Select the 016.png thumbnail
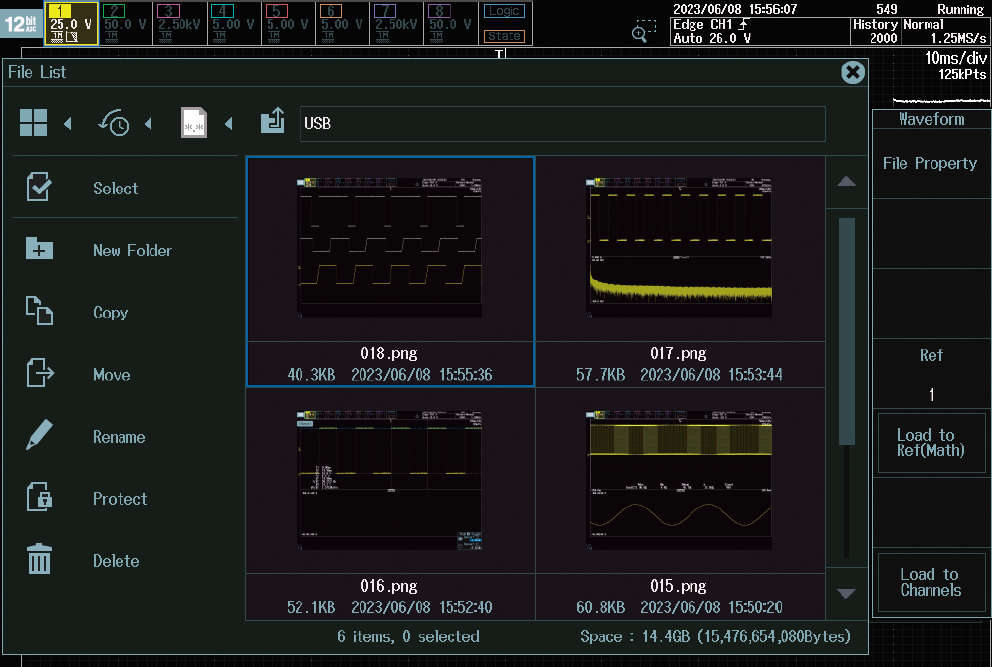The height and width of the screenshot is (667, 992). (390, 480)
